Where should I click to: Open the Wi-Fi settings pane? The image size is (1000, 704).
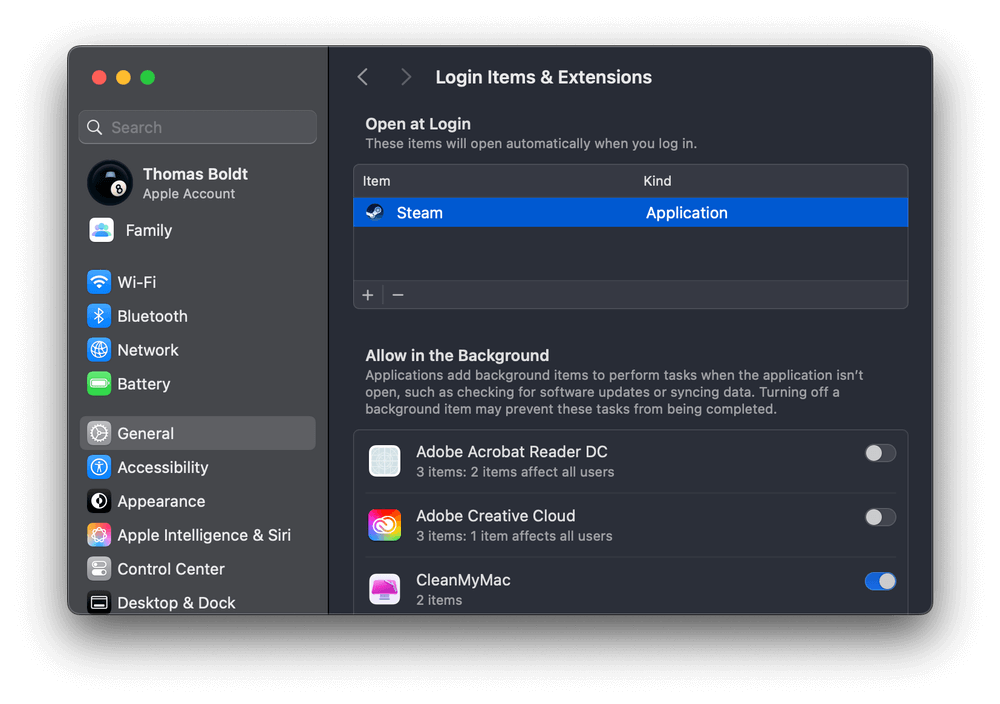[x=198, y=282]
